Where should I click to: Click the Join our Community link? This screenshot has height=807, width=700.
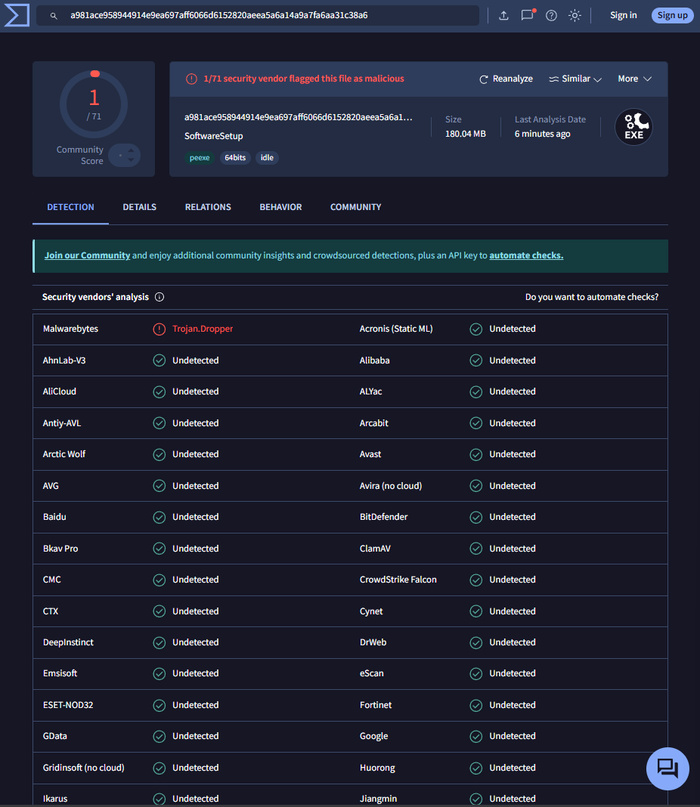click(x=87, y=256)
